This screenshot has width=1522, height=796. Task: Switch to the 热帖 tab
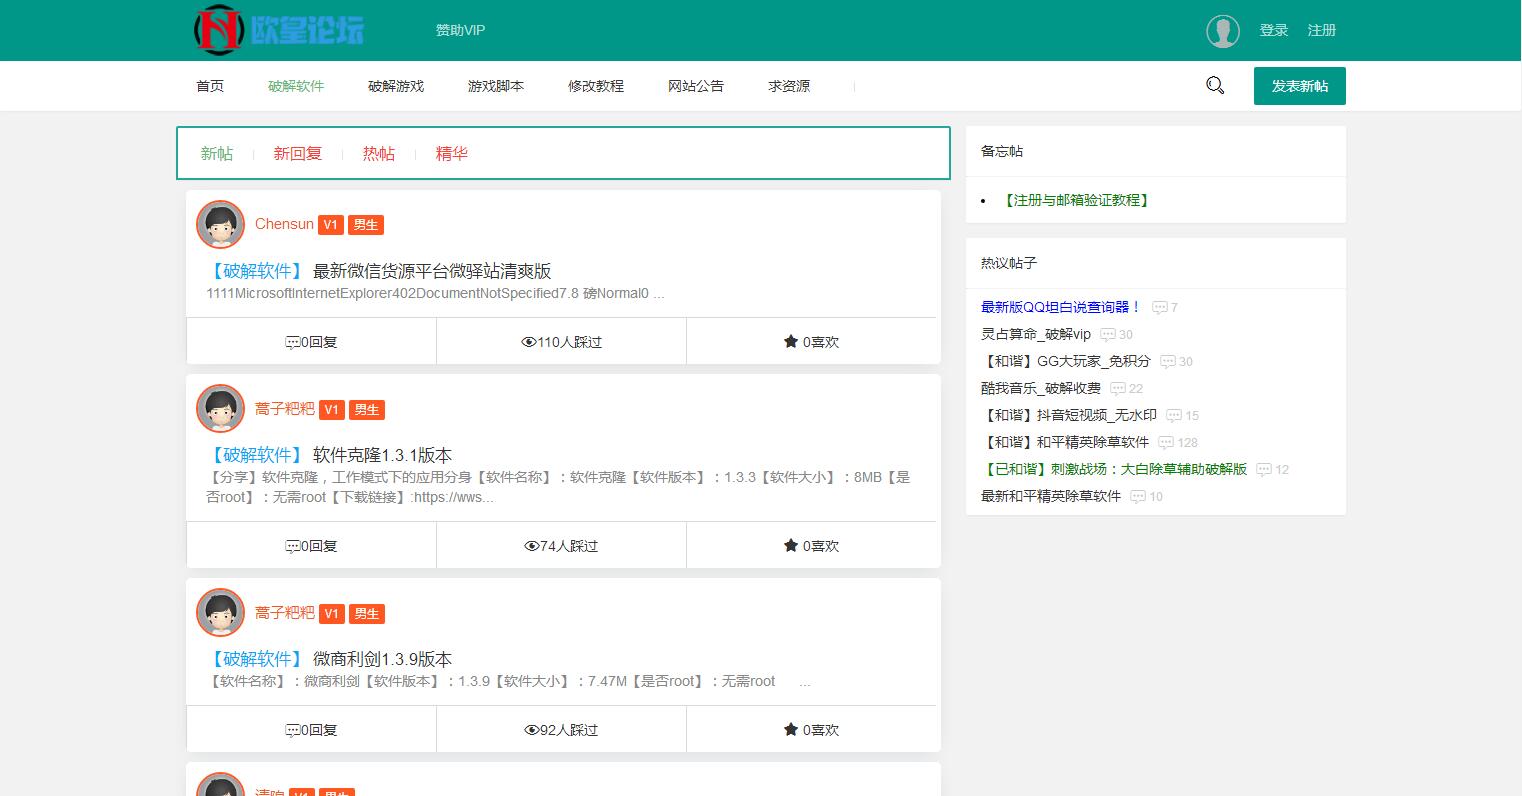click(379, 153)
